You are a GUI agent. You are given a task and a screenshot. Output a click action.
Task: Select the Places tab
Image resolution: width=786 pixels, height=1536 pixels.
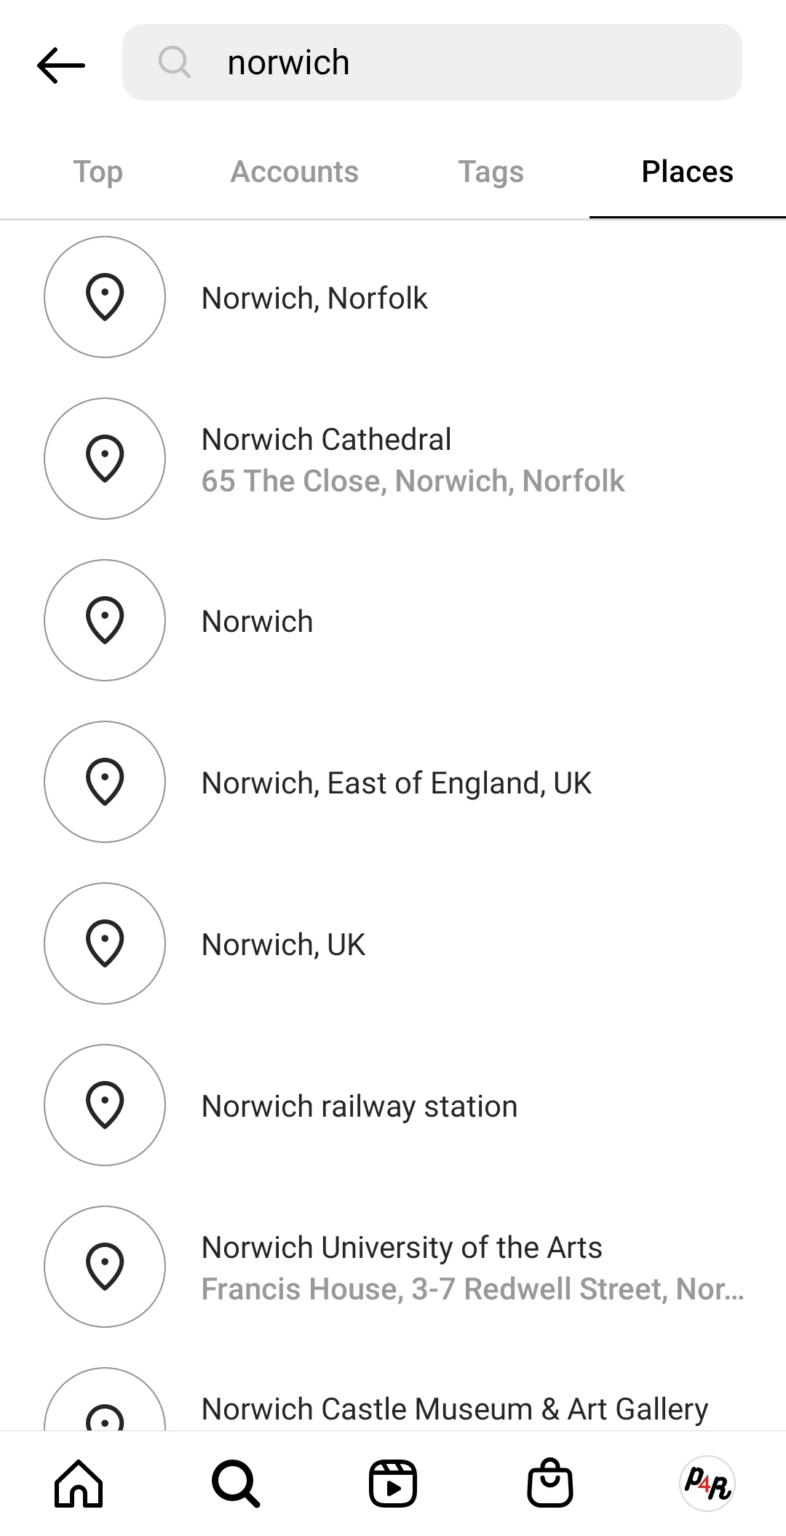(687, 172)
